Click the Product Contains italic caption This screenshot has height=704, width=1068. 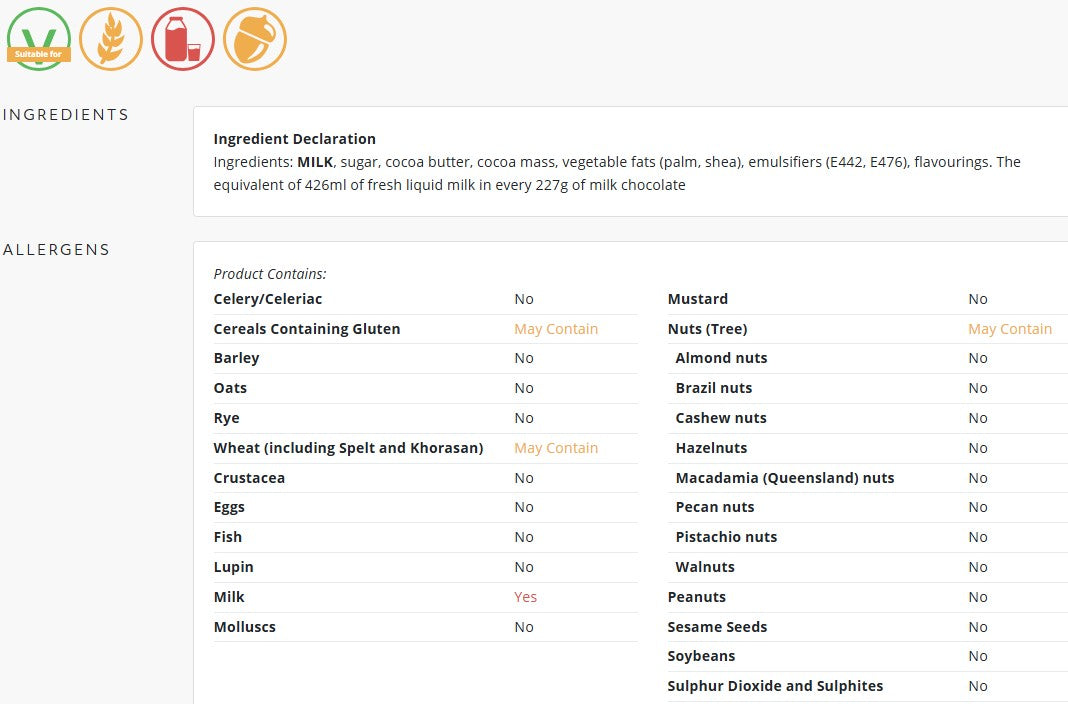[x=270, y=274]
